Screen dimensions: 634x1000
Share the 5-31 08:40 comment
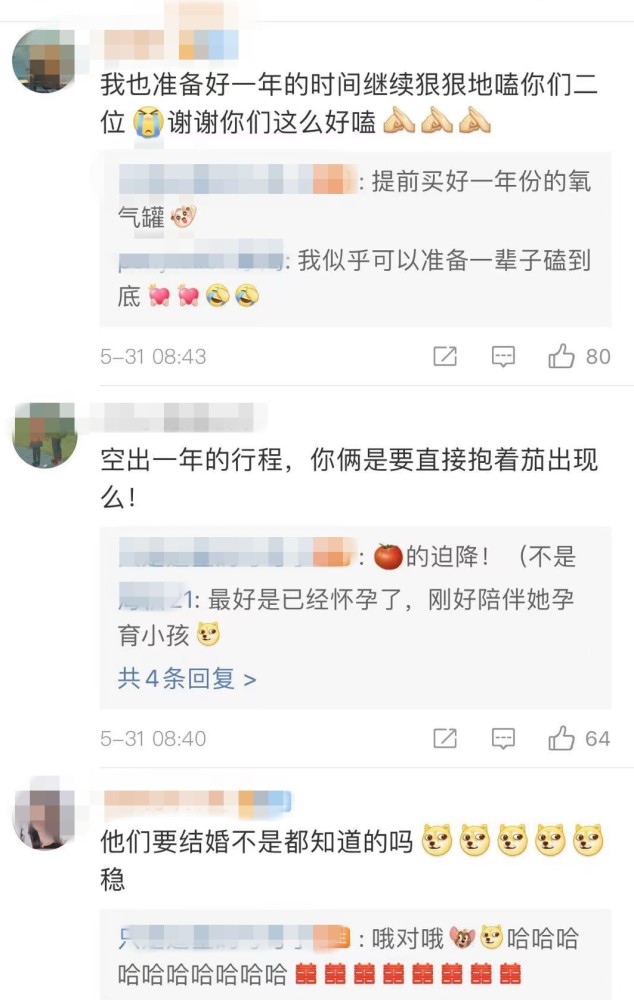coord(445,739)
